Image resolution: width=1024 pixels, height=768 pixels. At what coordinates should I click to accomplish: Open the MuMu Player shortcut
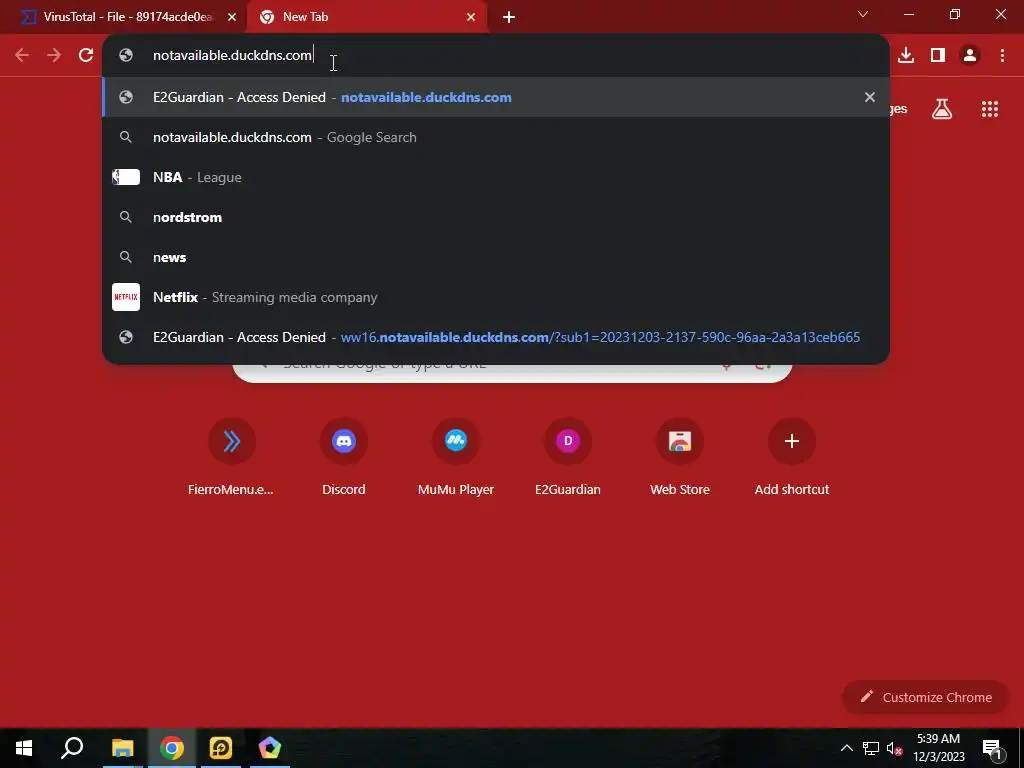456,456
